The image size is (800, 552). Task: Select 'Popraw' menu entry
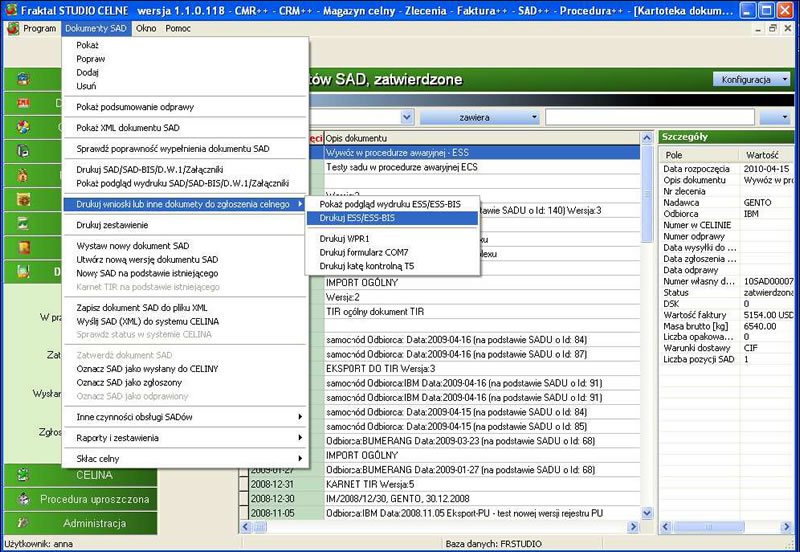(x=185, y=59)
